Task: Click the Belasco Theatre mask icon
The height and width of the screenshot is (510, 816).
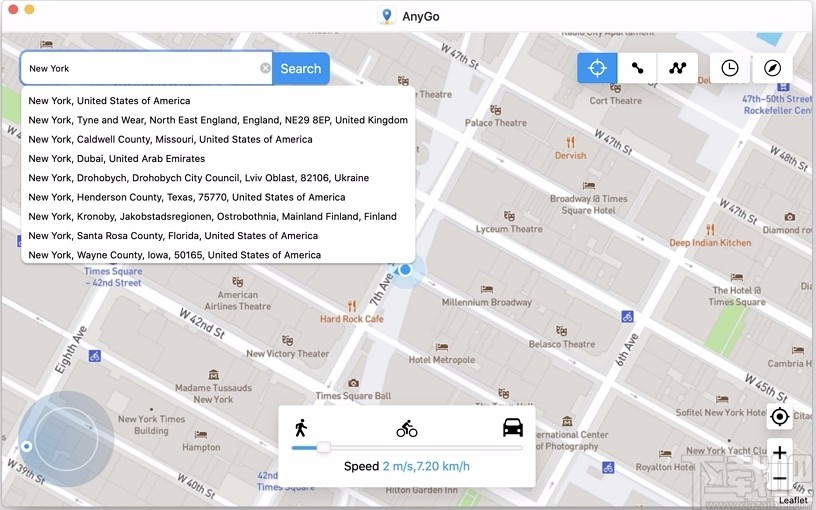Action: tap(562, 330)
